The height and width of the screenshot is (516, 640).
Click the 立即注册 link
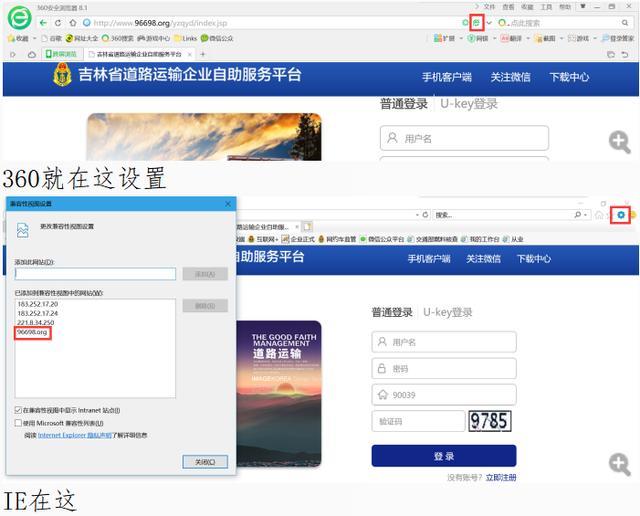501,478
